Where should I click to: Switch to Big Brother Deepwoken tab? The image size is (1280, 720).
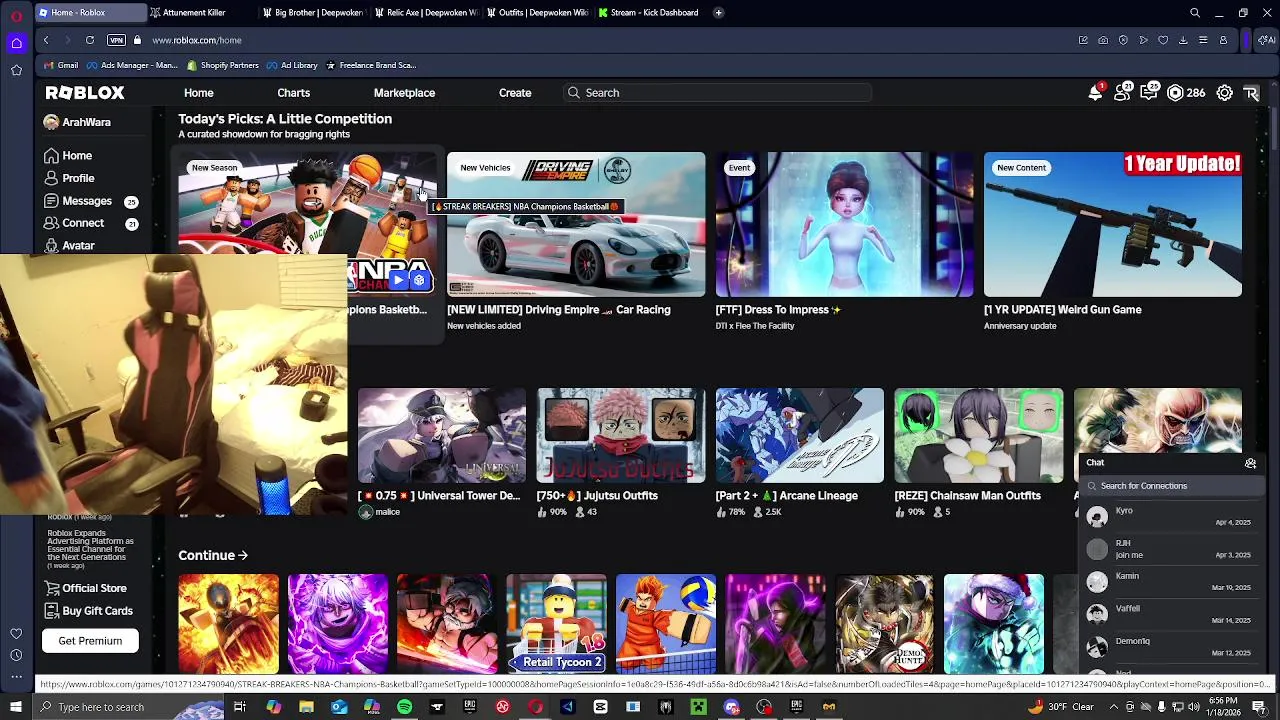314,13
